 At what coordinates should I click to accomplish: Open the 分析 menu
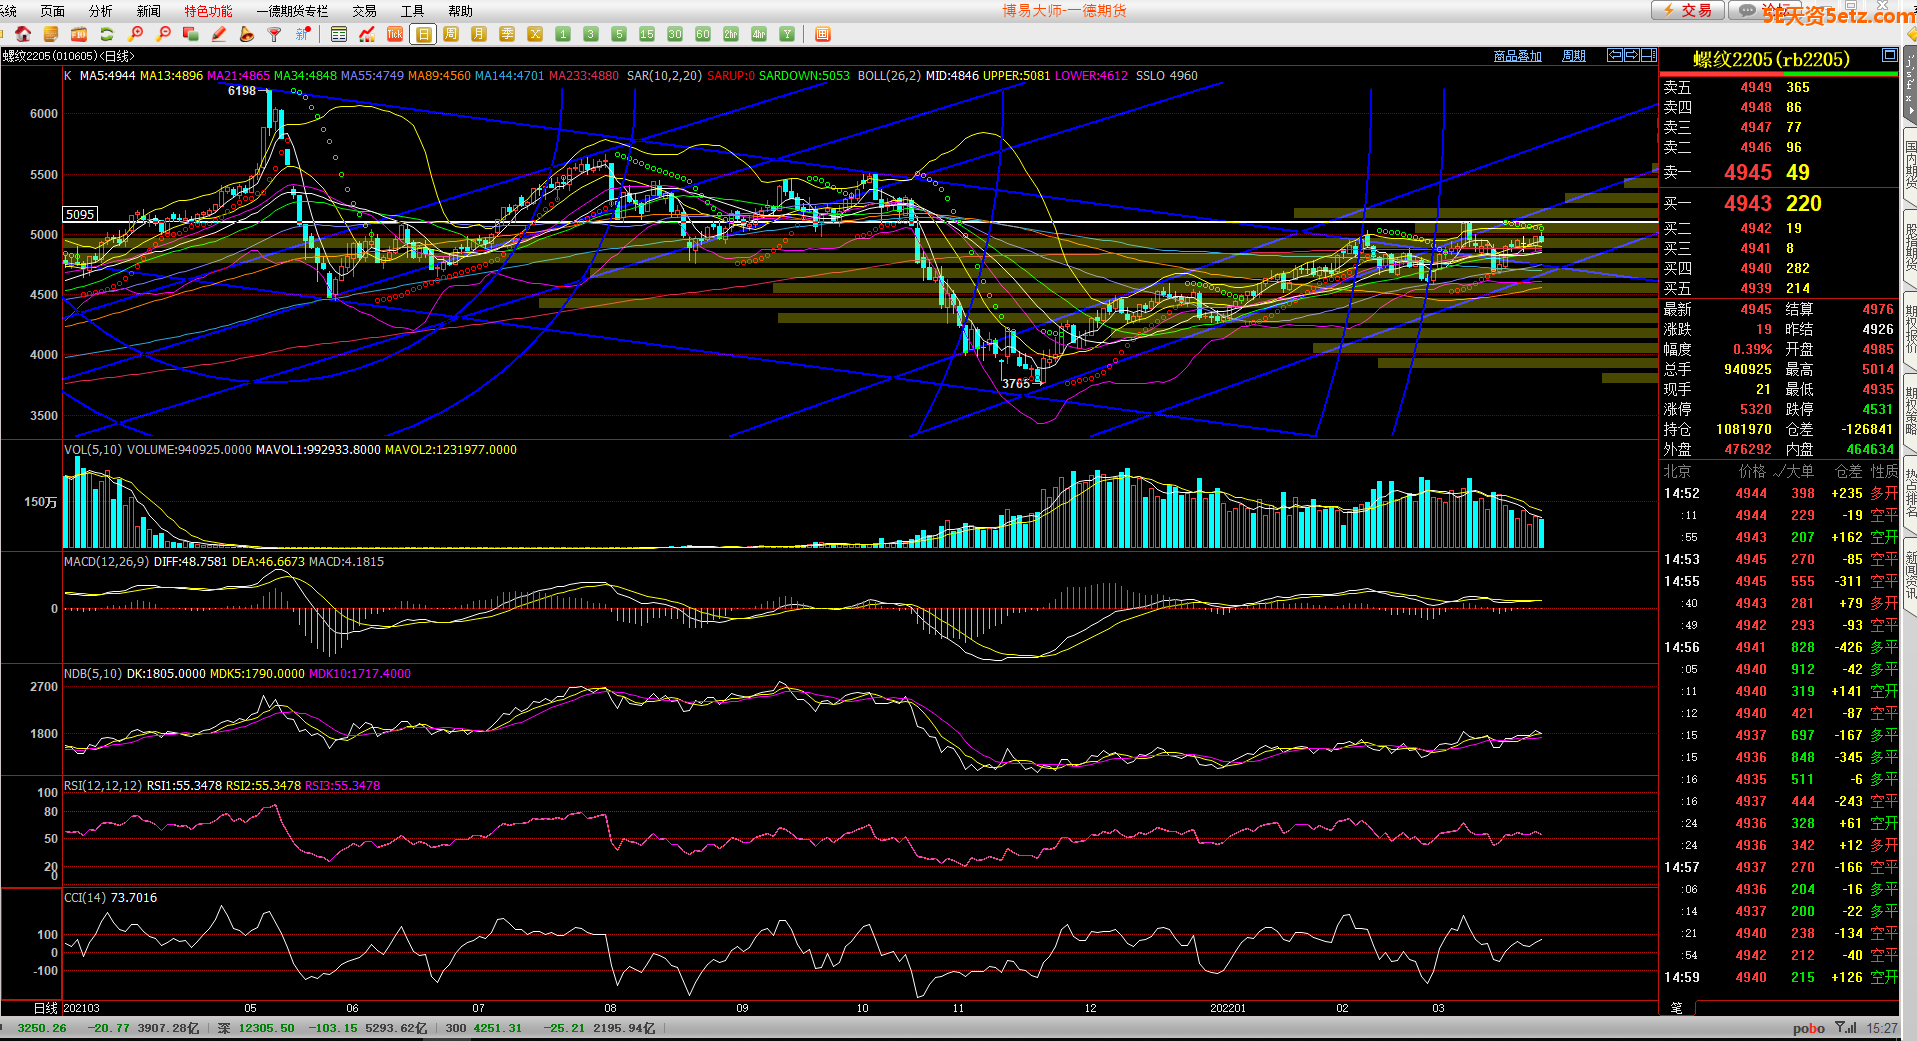pos(101,11)
